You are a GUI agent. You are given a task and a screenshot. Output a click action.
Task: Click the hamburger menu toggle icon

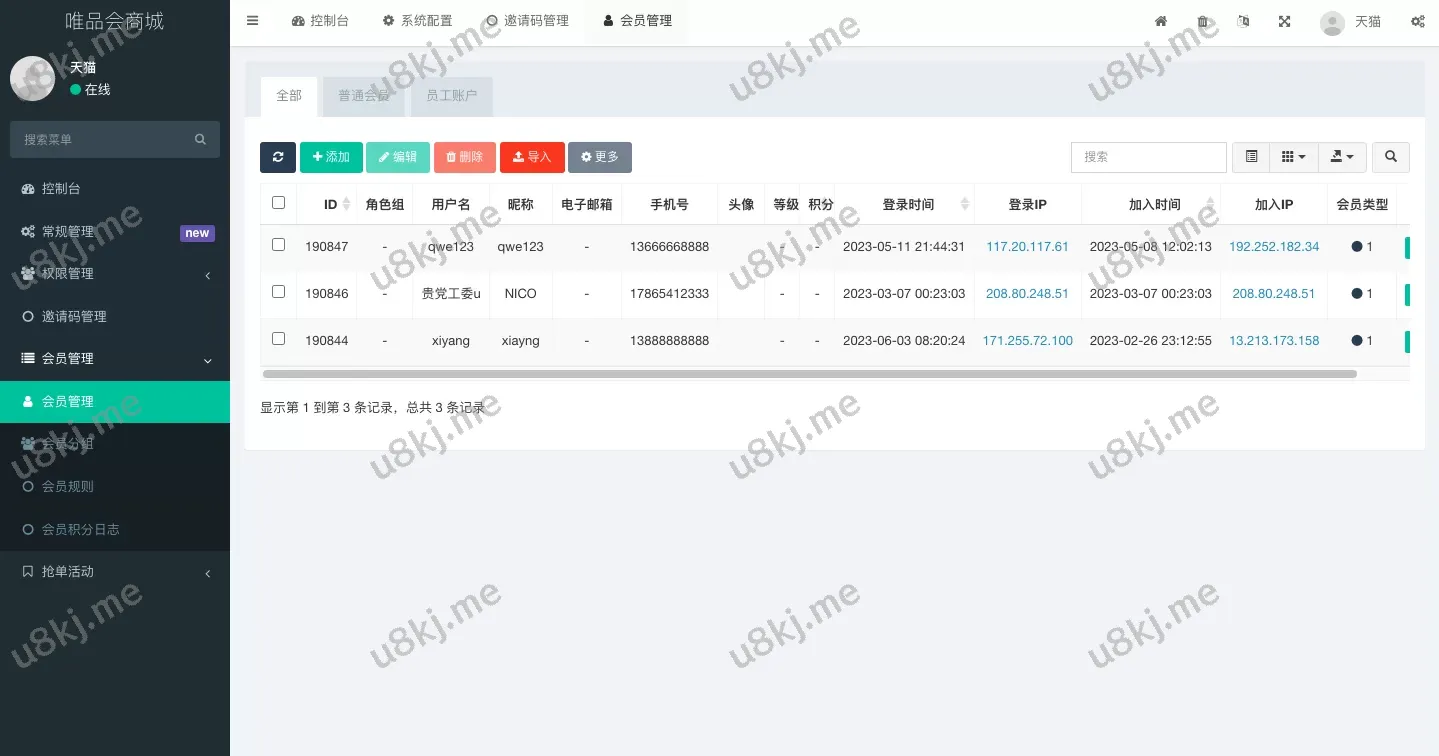pyautogui.click(x=252, y=21)
